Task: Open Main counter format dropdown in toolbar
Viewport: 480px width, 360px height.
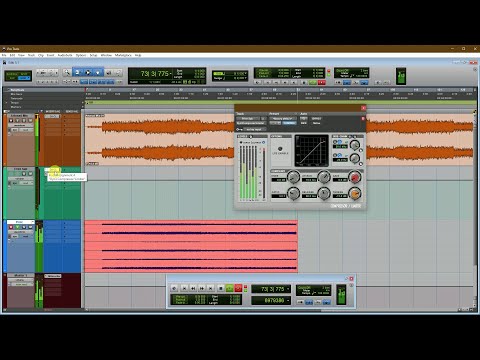Action: point(171,73)
